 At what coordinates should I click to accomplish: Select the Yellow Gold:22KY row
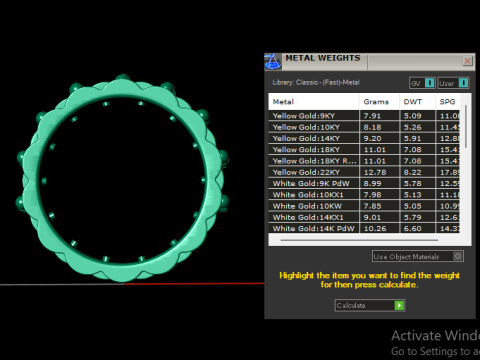pyautogui.click(x=364, y=172)
